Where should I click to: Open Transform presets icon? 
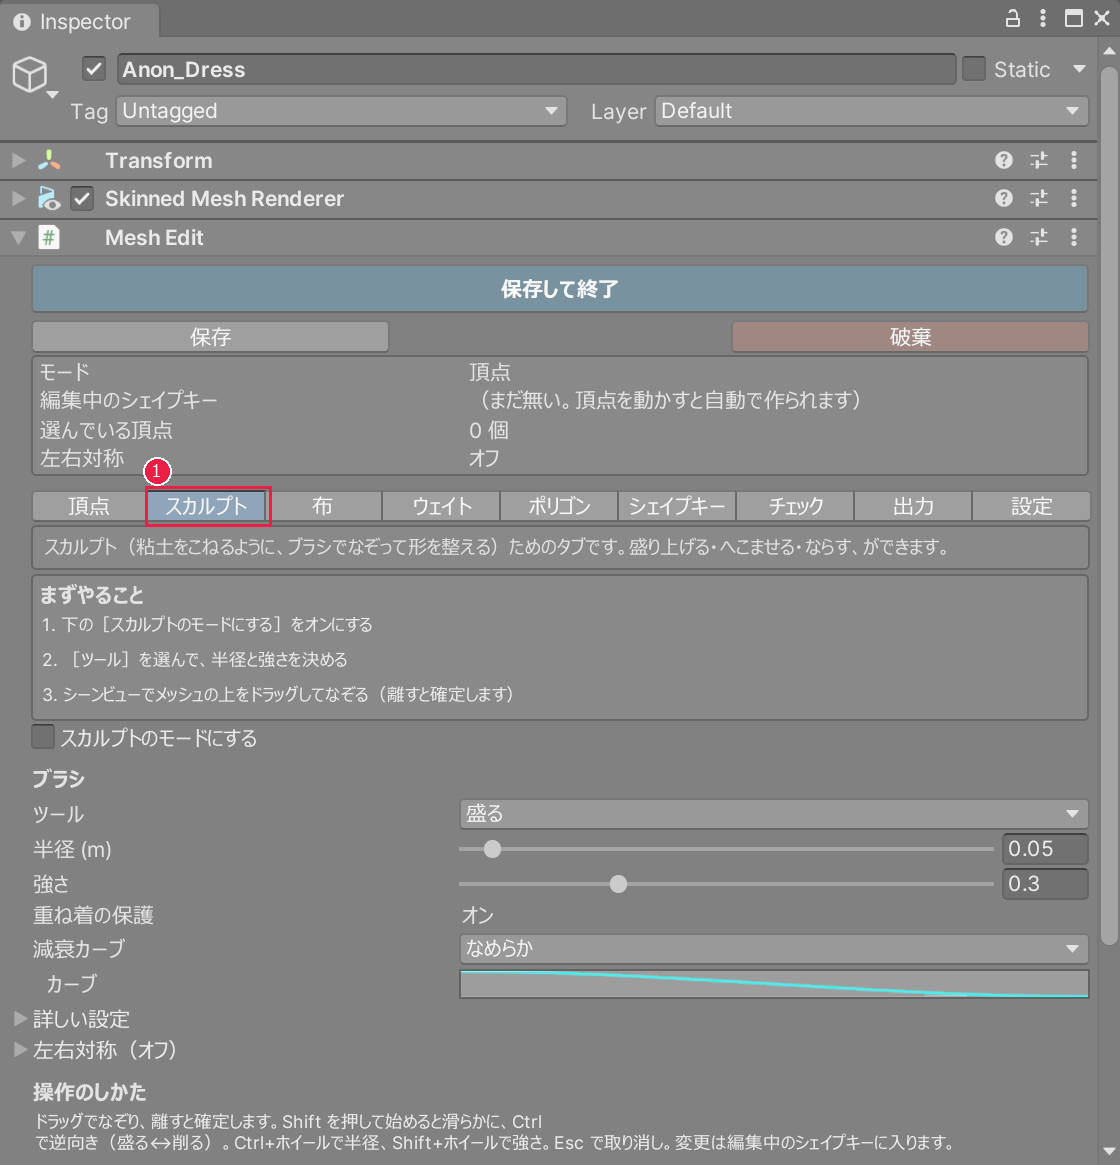click(x=1039, y=160)
